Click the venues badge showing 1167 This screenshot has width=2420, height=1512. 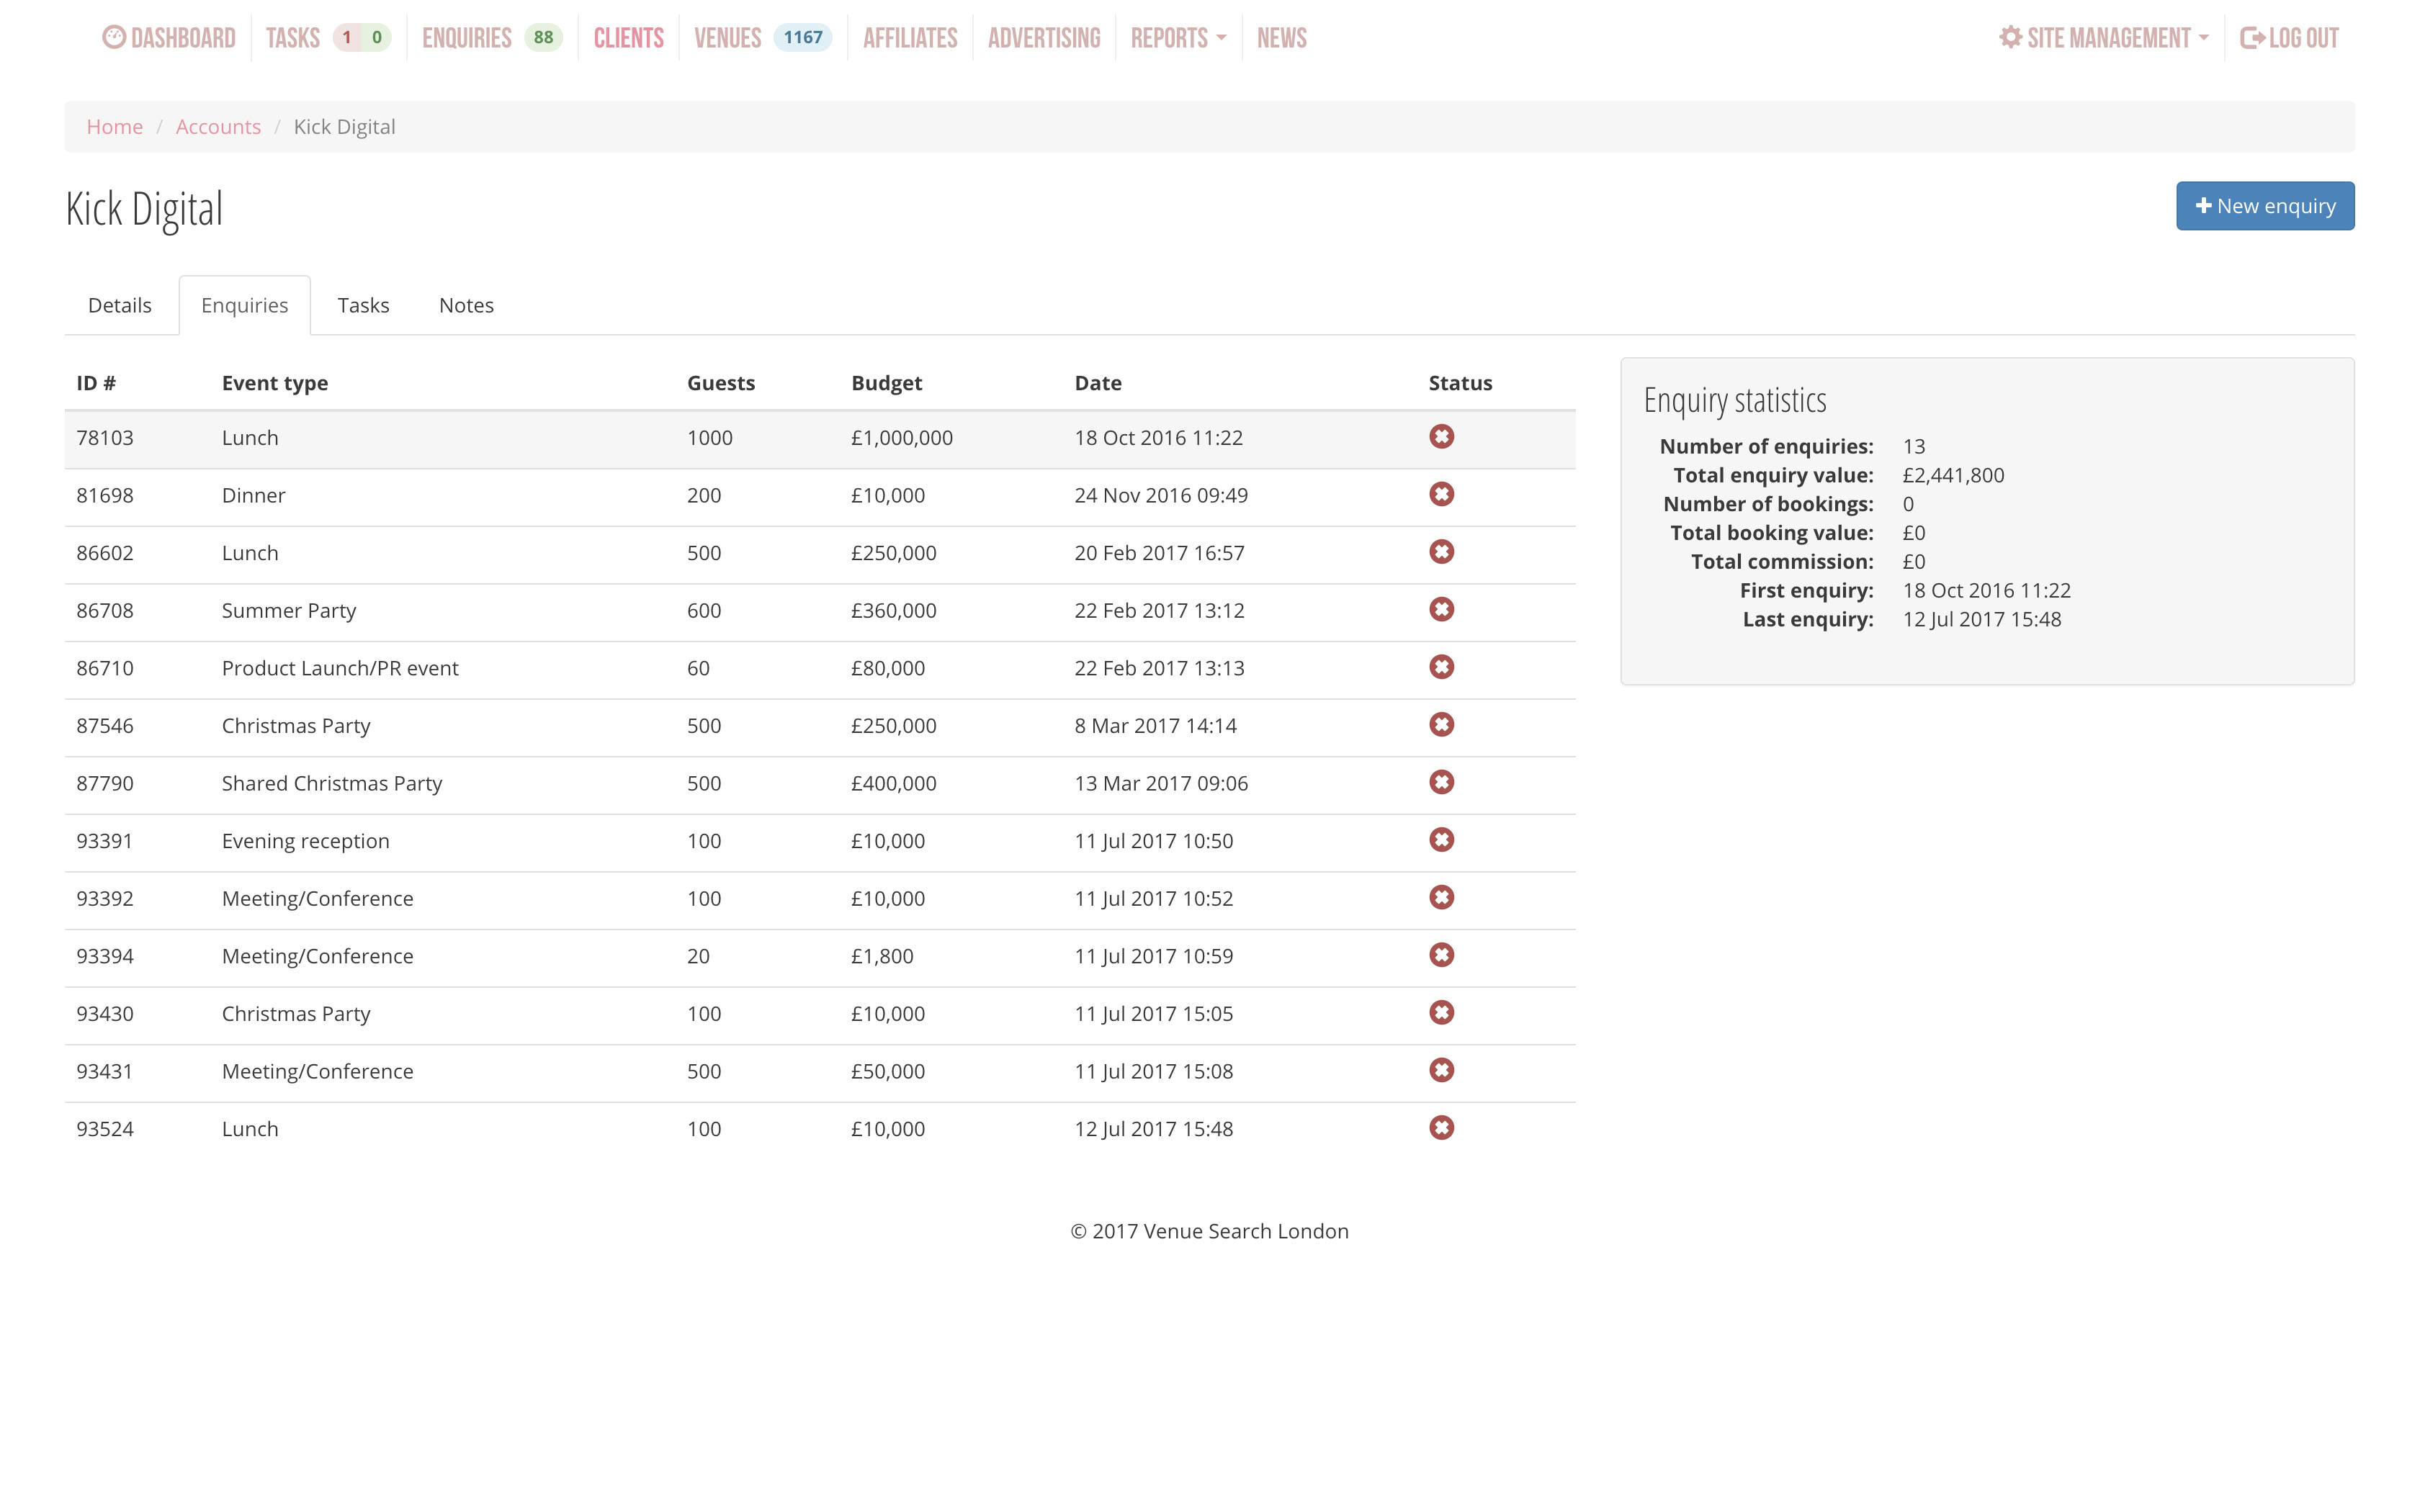(x=803, y=38)
